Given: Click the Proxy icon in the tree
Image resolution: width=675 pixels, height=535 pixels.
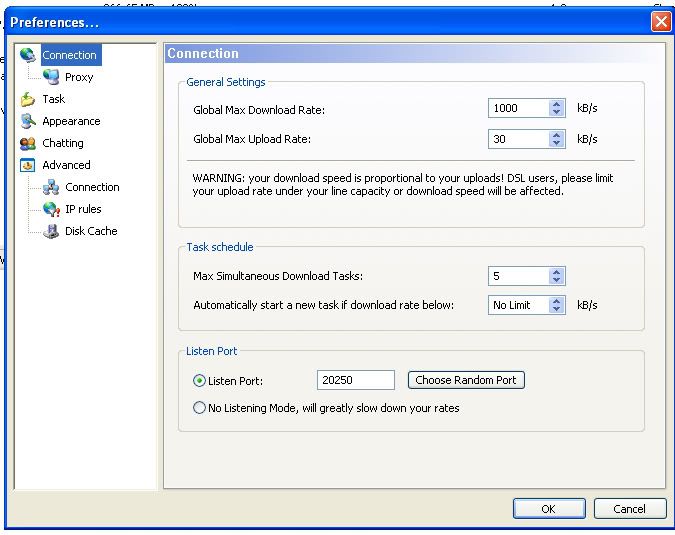Looking at the screenshot, I should pyautogui.click(x=51, y=77).
